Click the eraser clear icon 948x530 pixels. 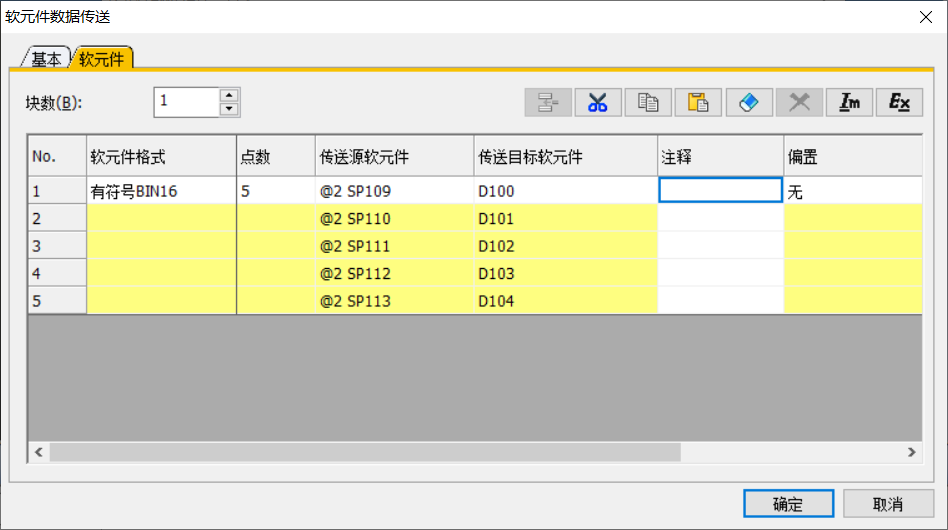(749, 102)
